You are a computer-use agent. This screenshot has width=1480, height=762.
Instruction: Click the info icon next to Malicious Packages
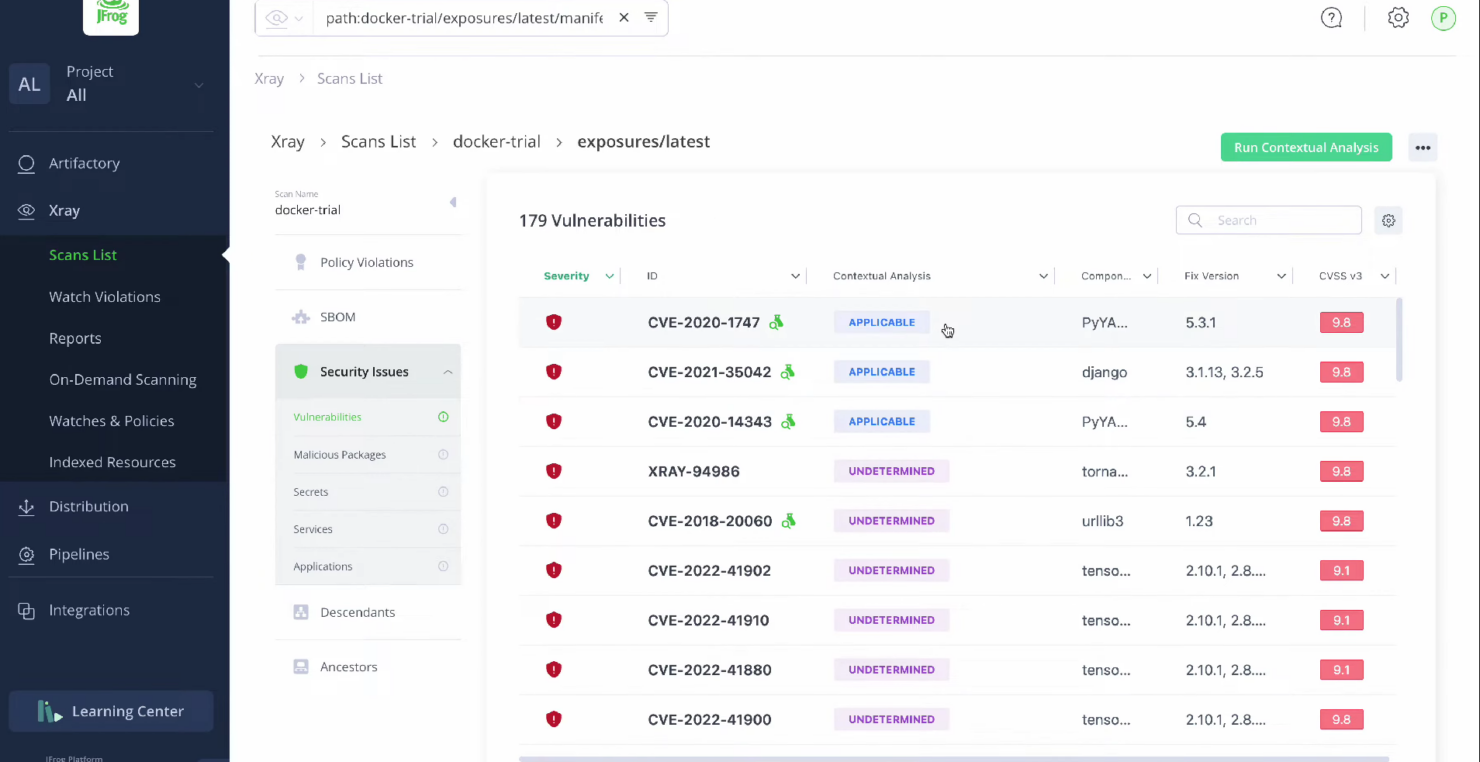point(443,454)
